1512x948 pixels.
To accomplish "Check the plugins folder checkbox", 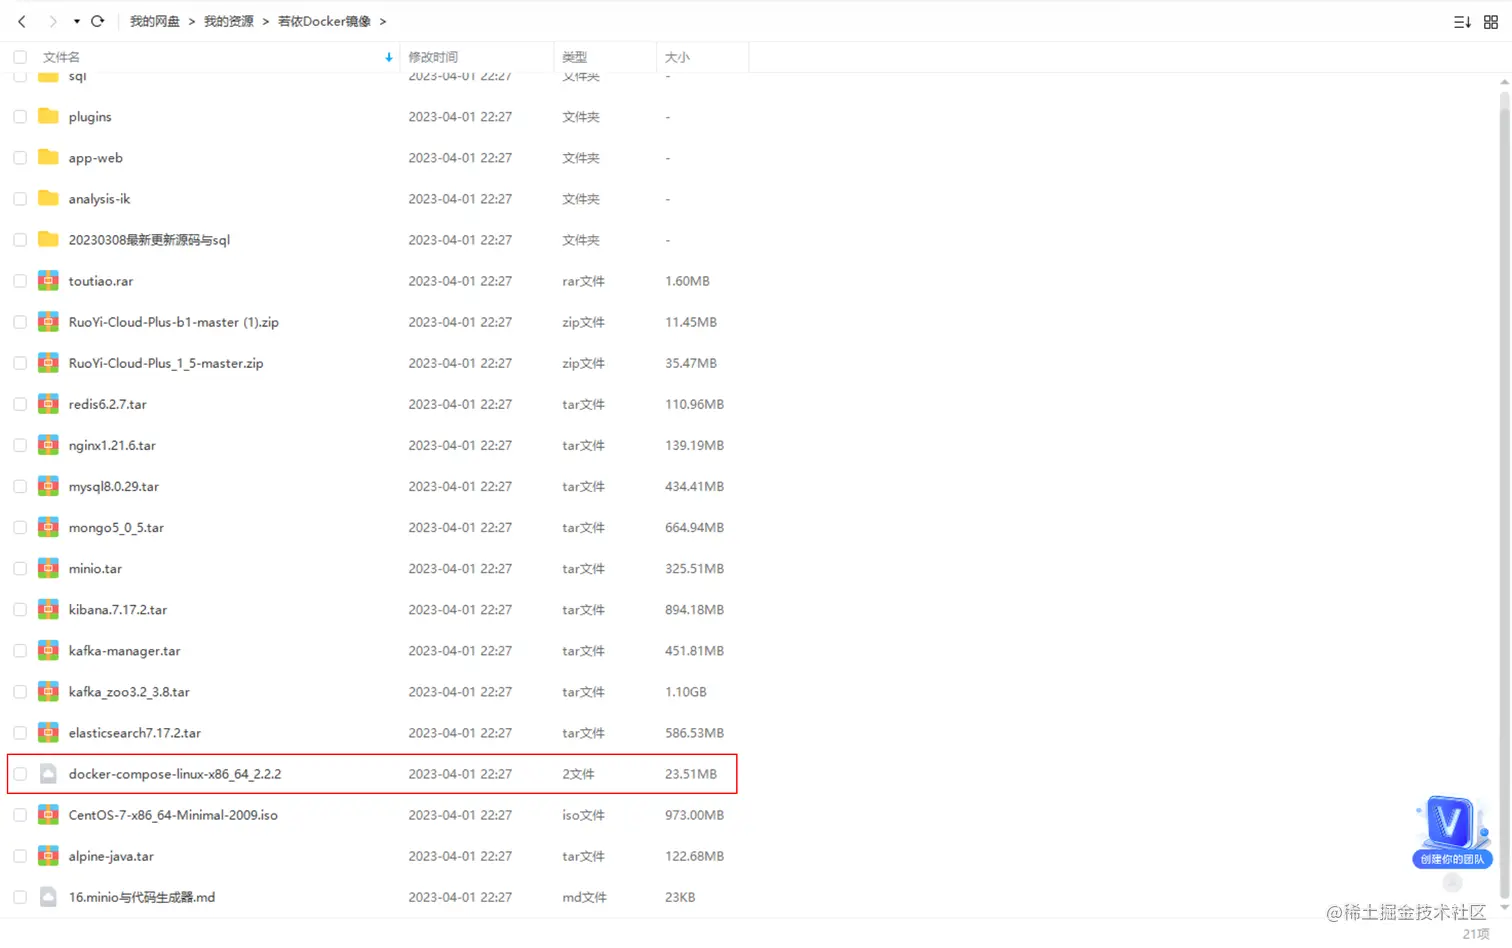I will (20, 117).
